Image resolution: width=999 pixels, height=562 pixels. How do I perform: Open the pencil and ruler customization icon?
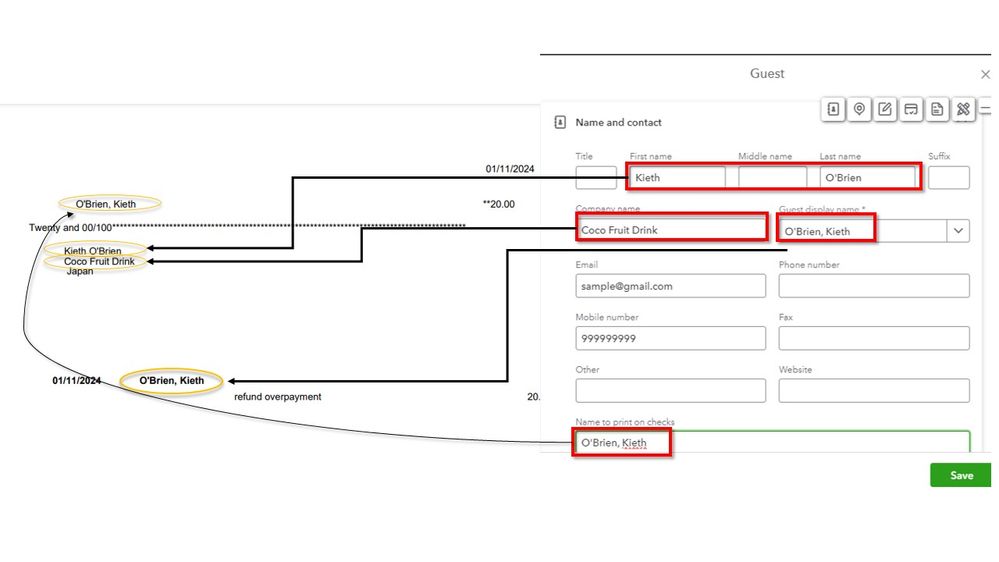pos(963,109)
